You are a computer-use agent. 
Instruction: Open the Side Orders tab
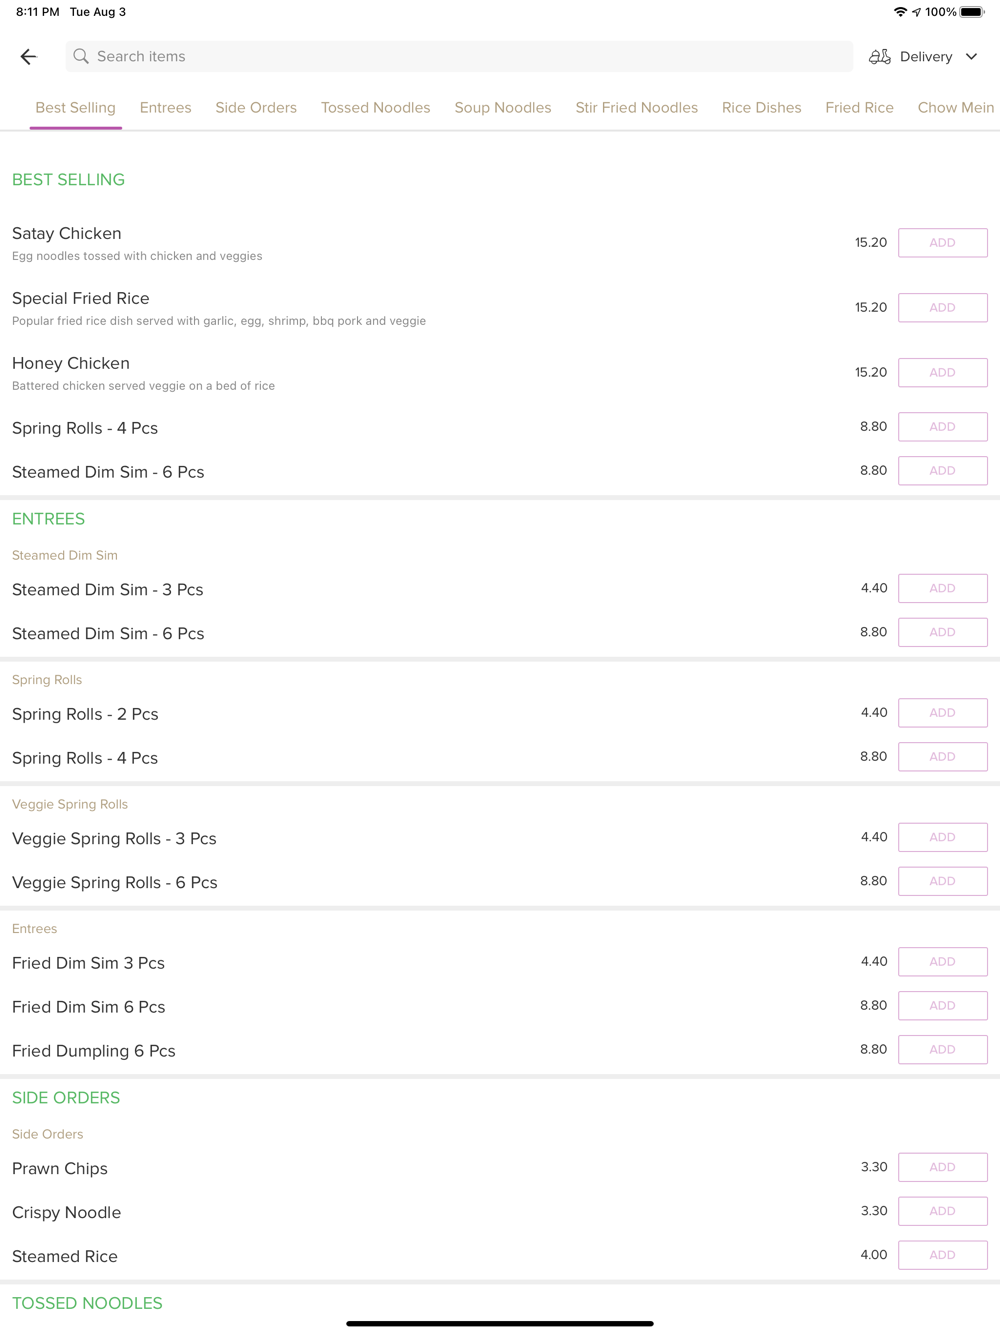pos(256,108)
